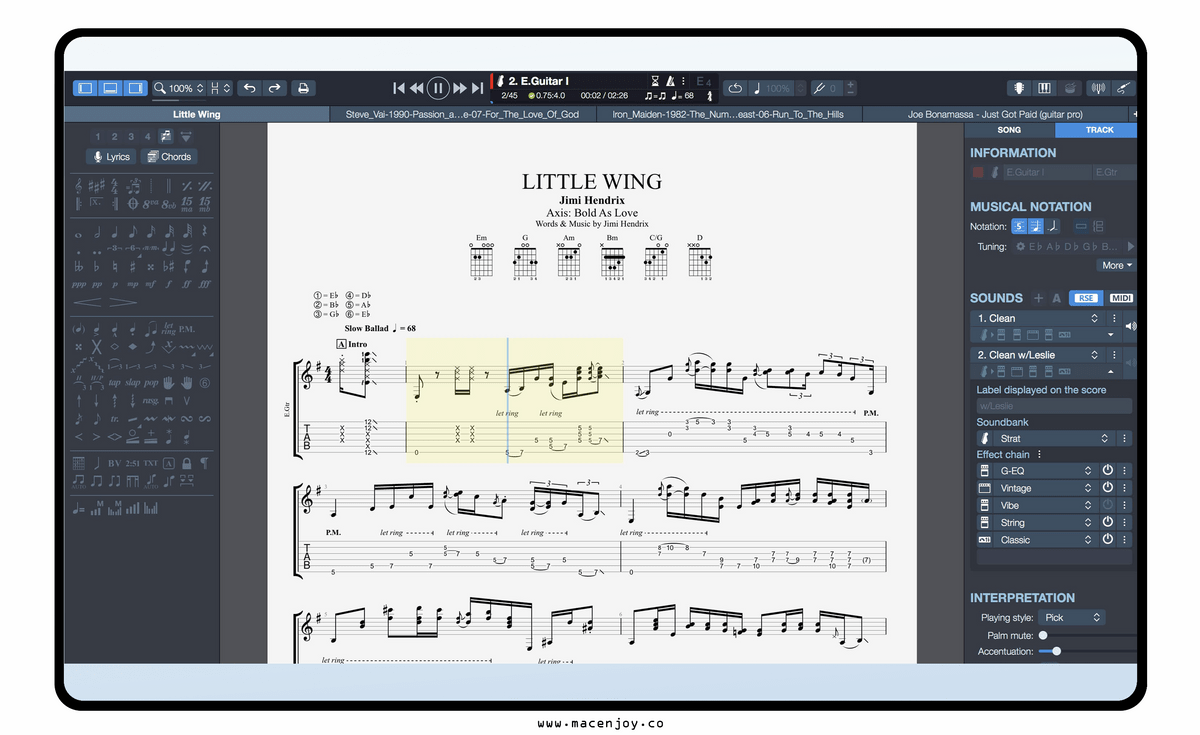Toggle power for the String effect
Viewport: 1200px width, 735px height.
(1108, 522)
